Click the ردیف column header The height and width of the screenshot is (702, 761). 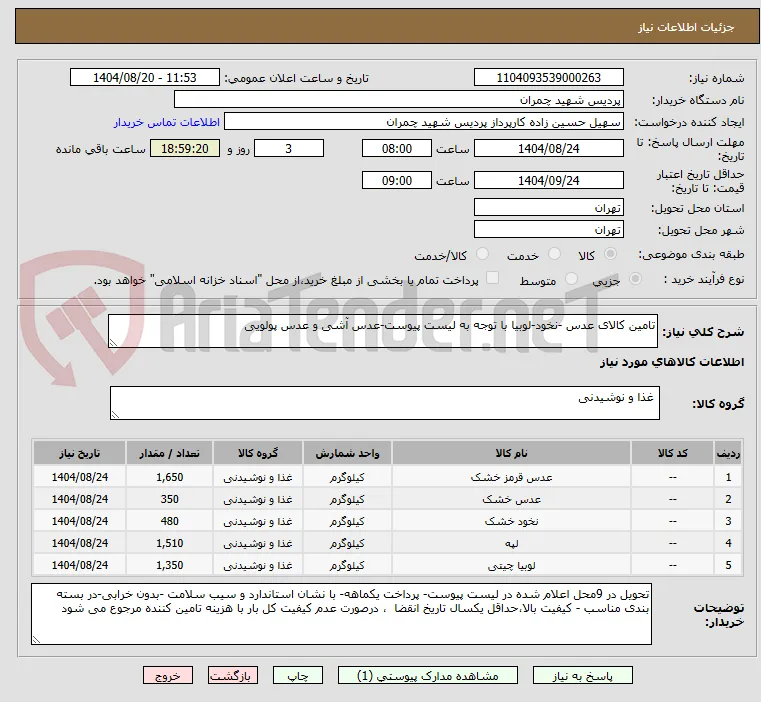click(x=728, y=453)
